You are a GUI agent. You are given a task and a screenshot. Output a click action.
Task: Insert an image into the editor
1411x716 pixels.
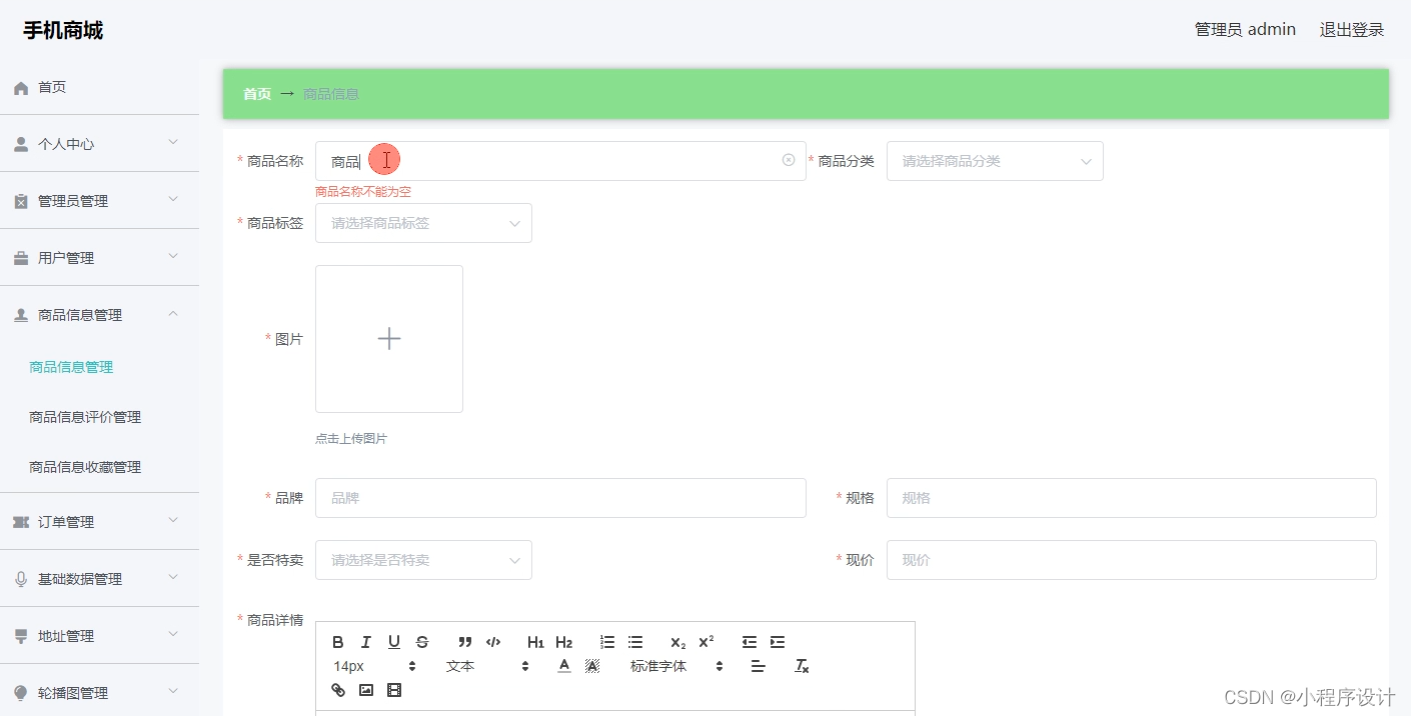(366, 690)
